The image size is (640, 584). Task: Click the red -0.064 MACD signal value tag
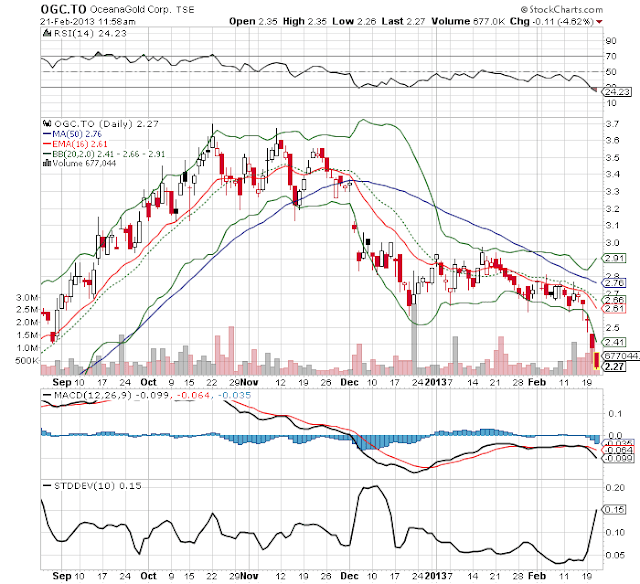(x=618, y=451)
